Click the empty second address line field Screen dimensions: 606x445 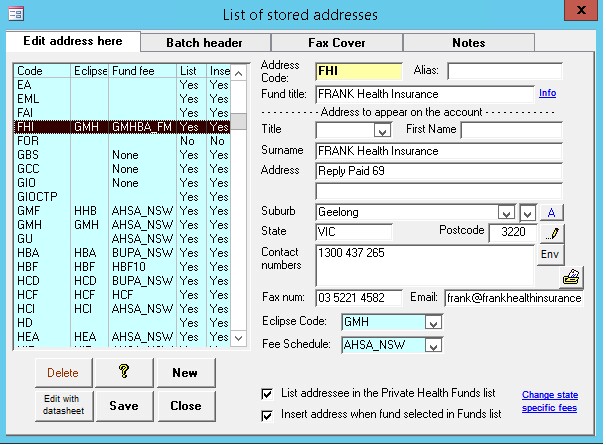coord(439,191)
